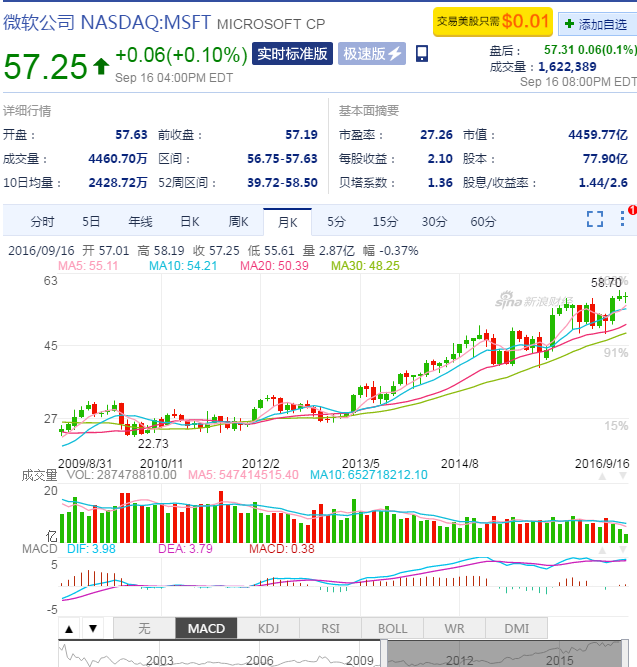Viewport: 637px width, 667px height.
Task: Select the 日K daily candlestick tab
Action: (x=190, y=222)
